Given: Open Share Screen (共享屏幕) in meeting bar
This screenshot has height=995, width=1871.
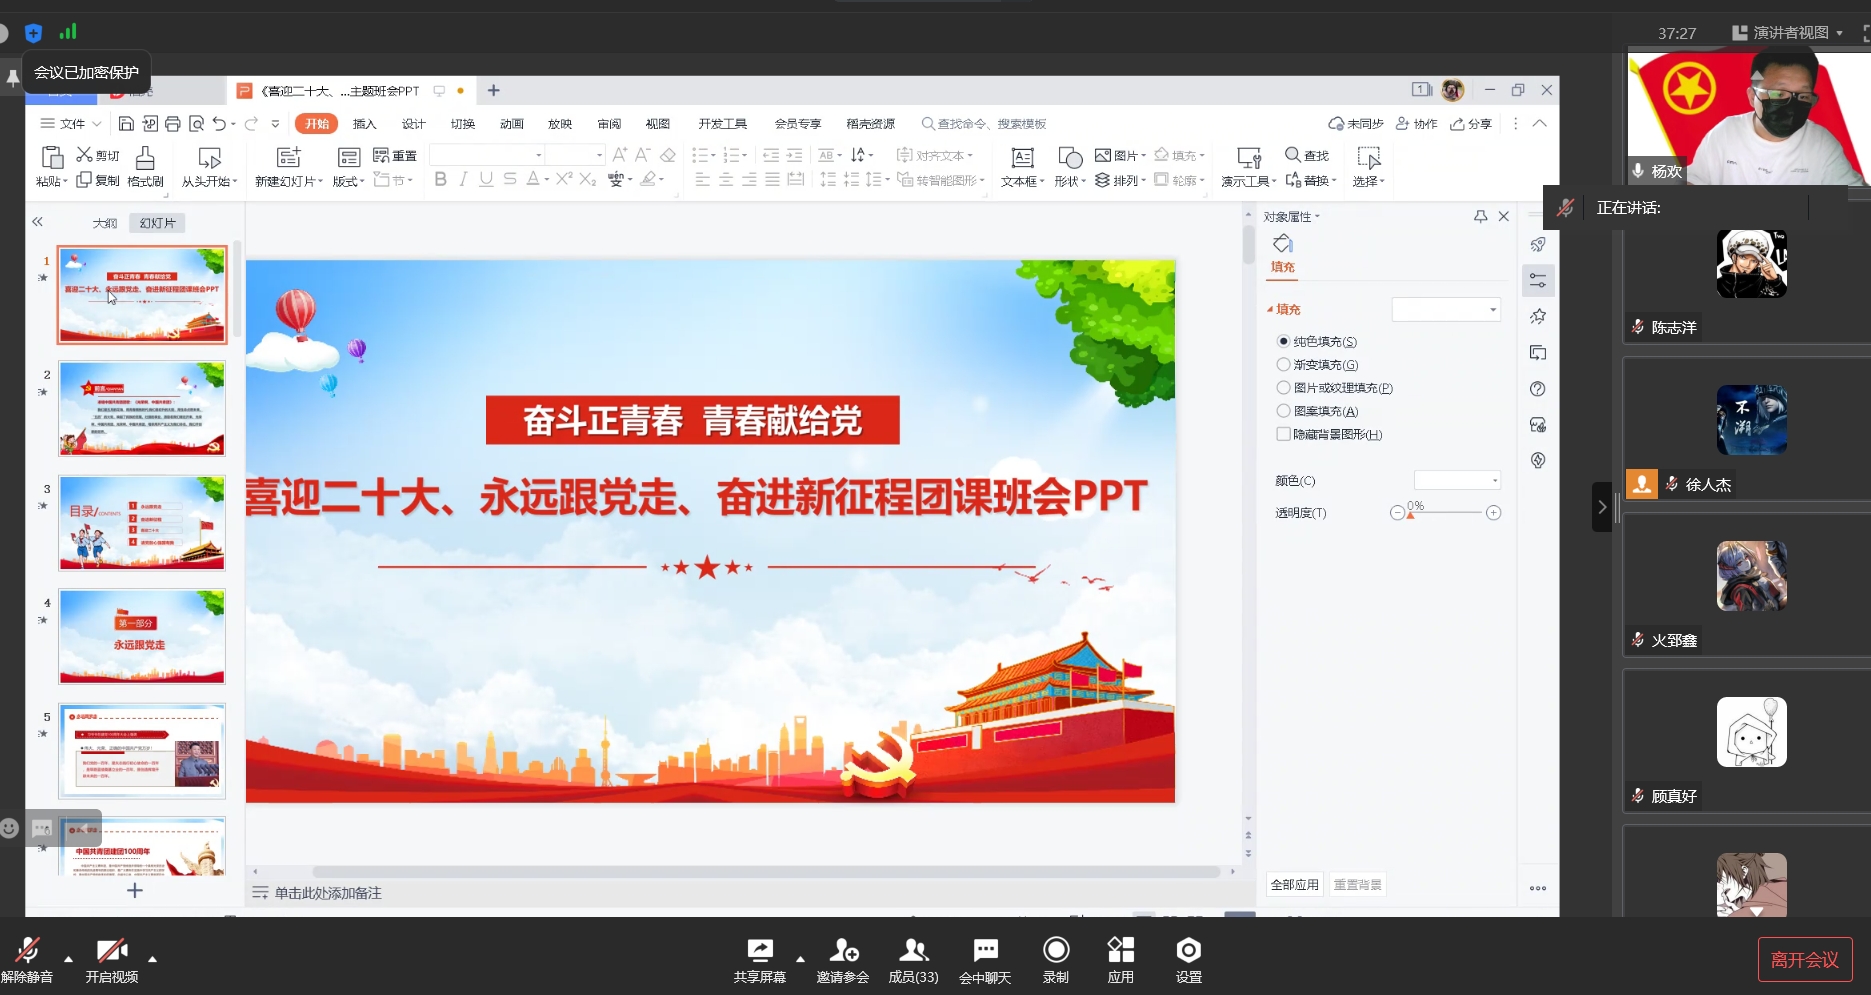Looking at the screenshot, I should click(x=760, y=961).
